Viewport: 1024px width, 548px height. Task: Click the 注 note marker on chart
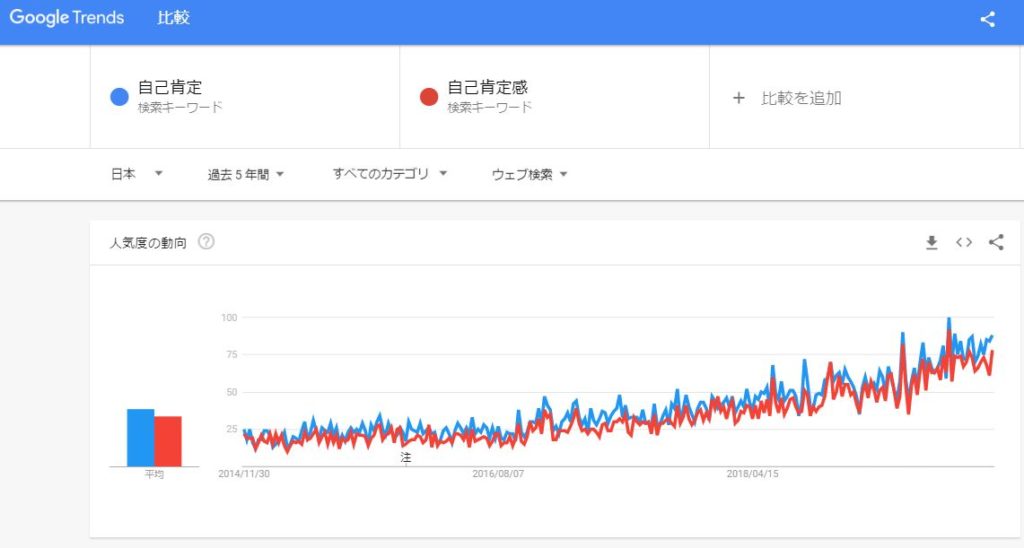406,457
